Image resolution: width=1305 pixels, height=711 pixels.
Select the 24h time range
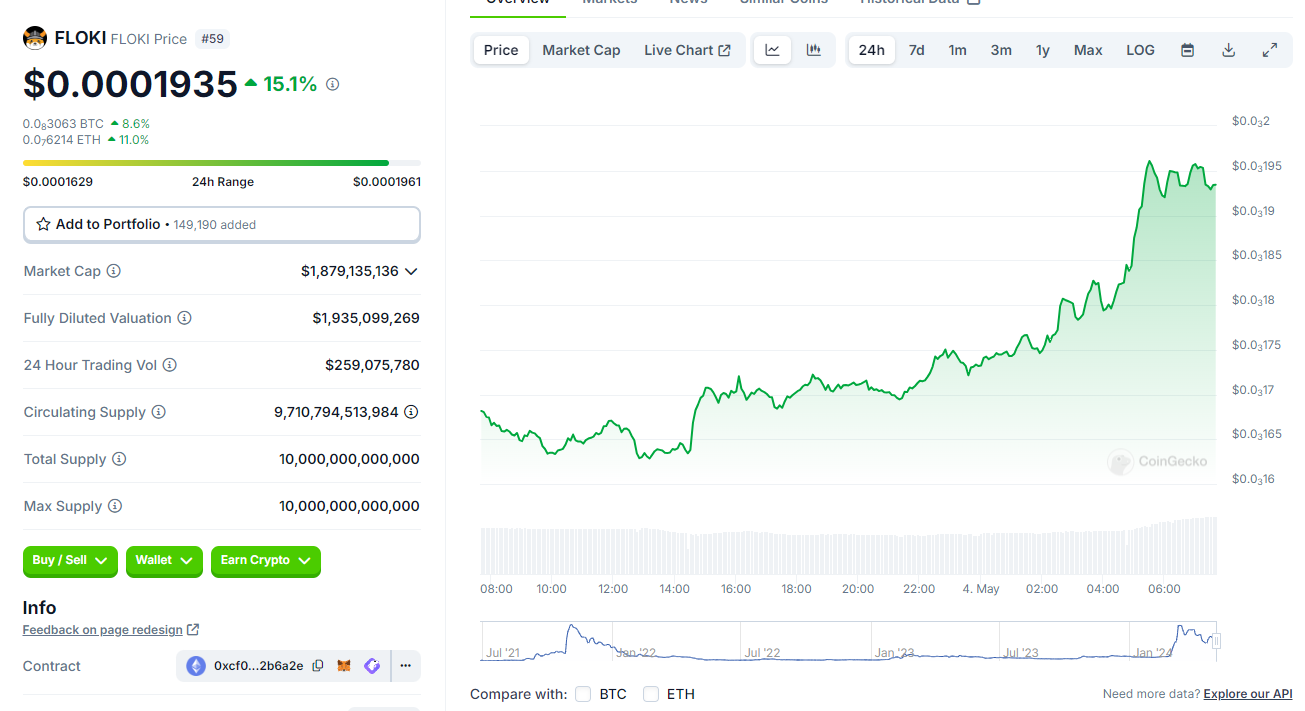pyautogui.click(x=871, y=50)
